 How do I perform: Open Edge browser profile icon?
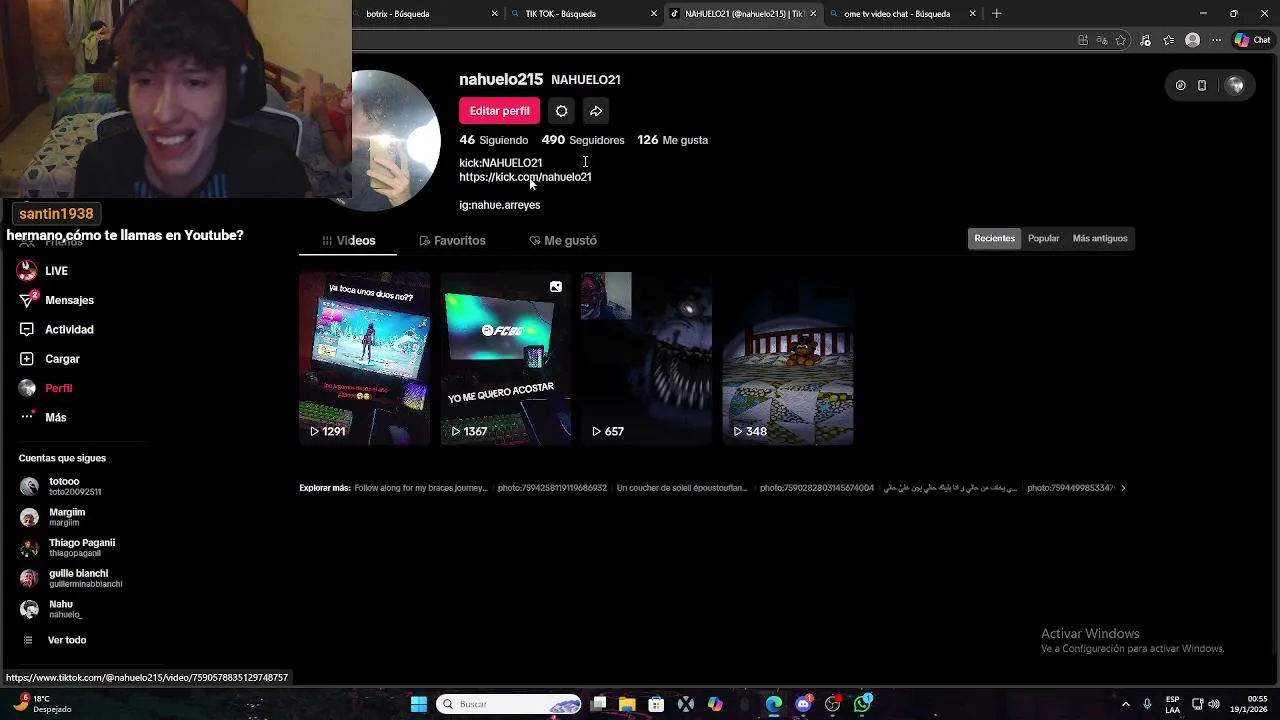(x=1192, y=40)
